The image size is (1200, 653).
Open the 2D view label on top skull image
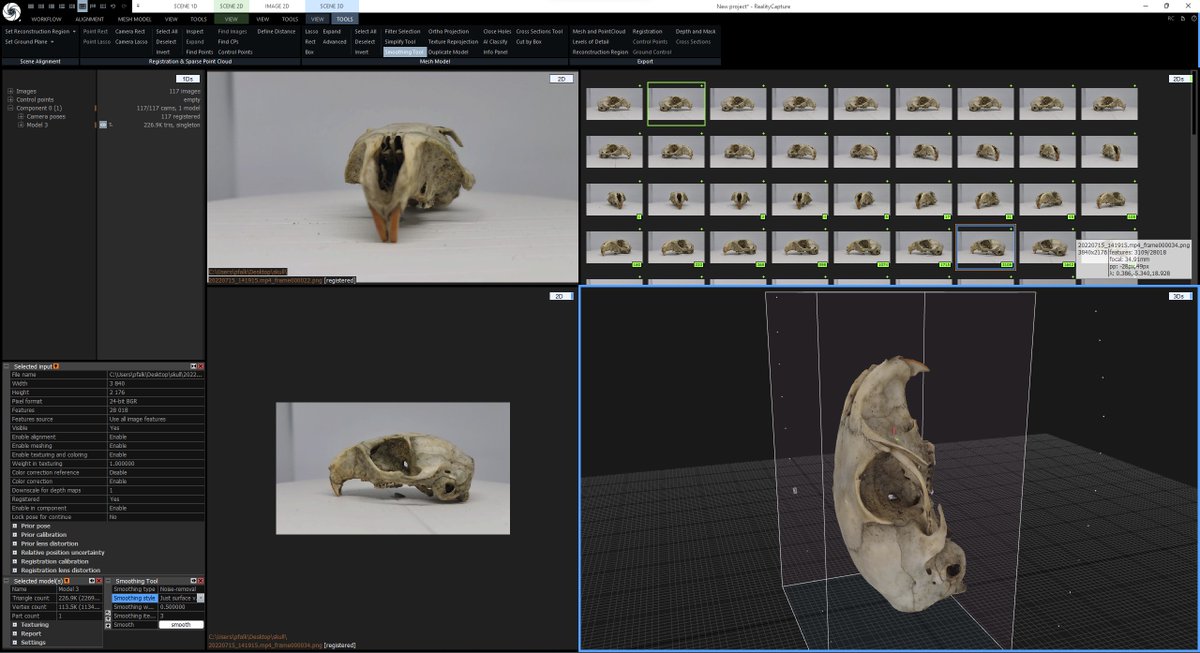[x=561, y=78]
